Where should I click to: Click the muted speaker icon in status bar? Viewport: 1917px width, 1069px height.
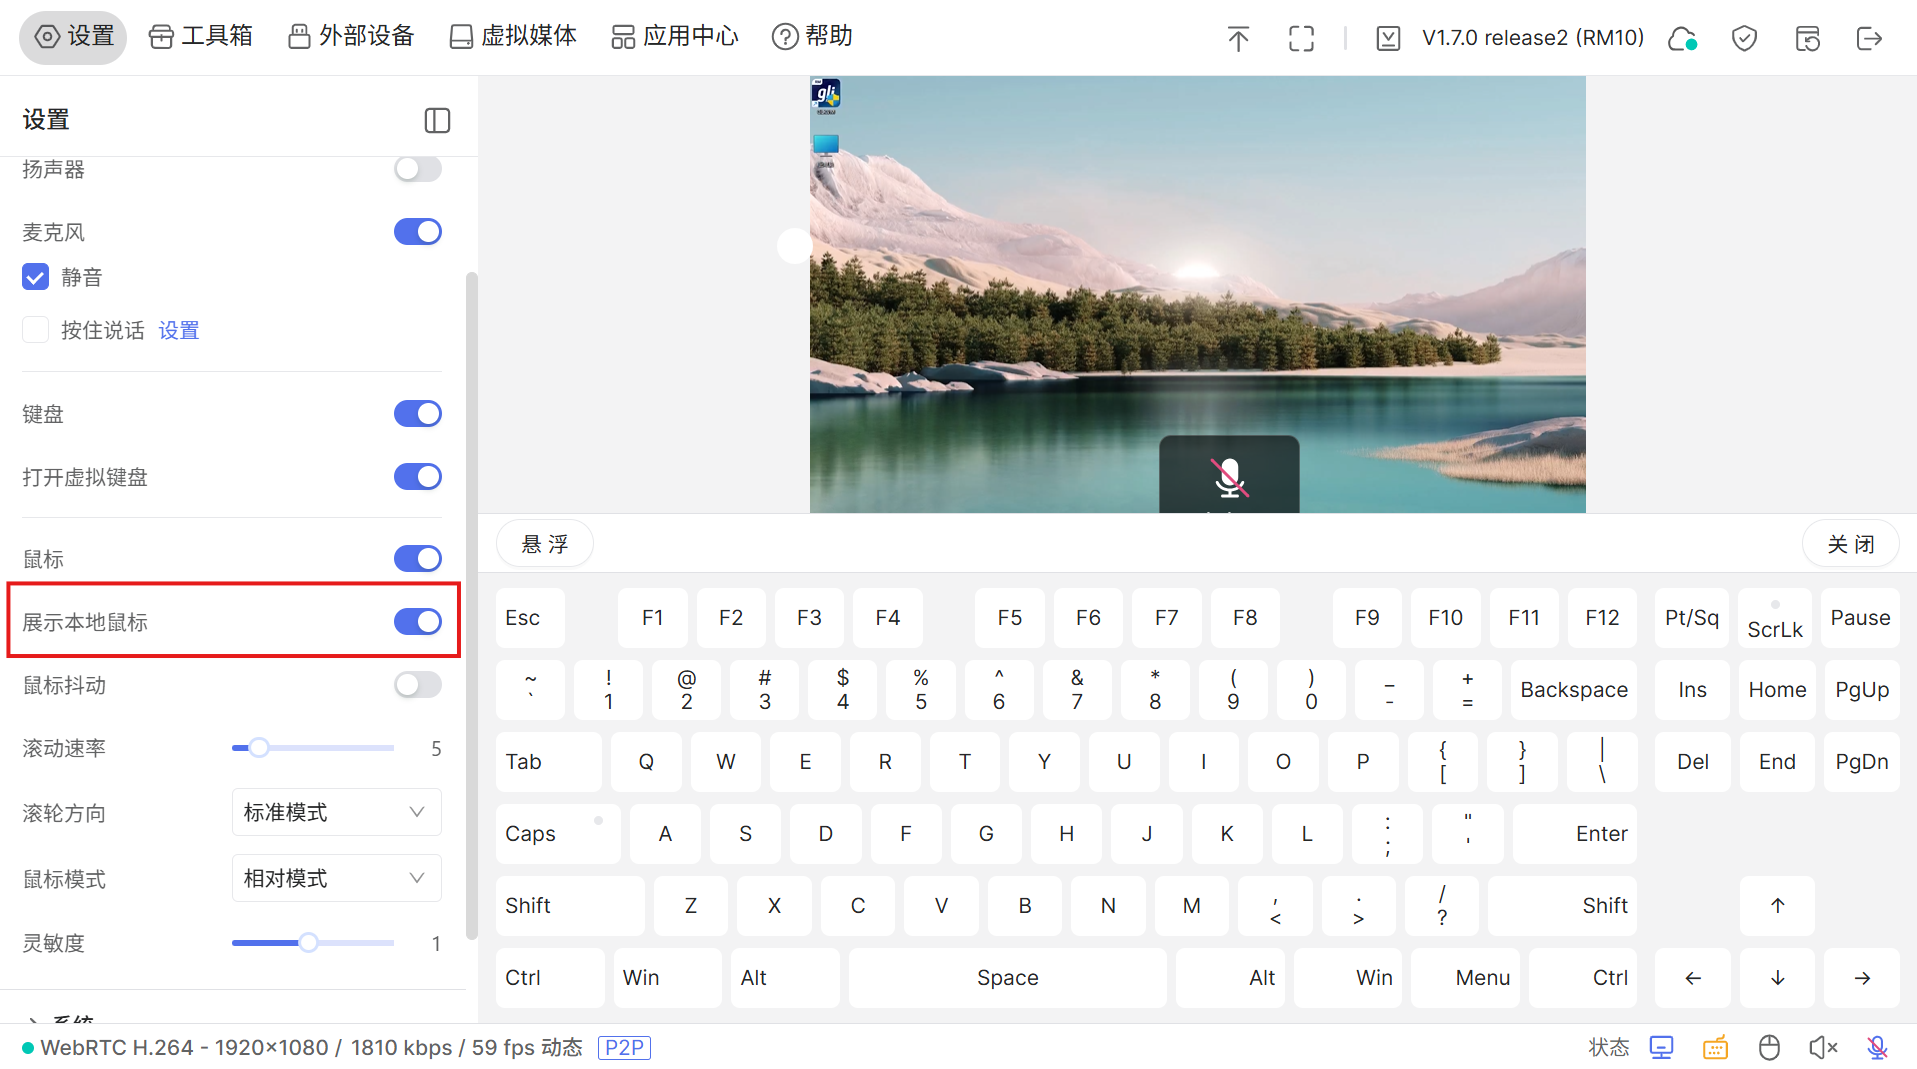[1823, 1047]
